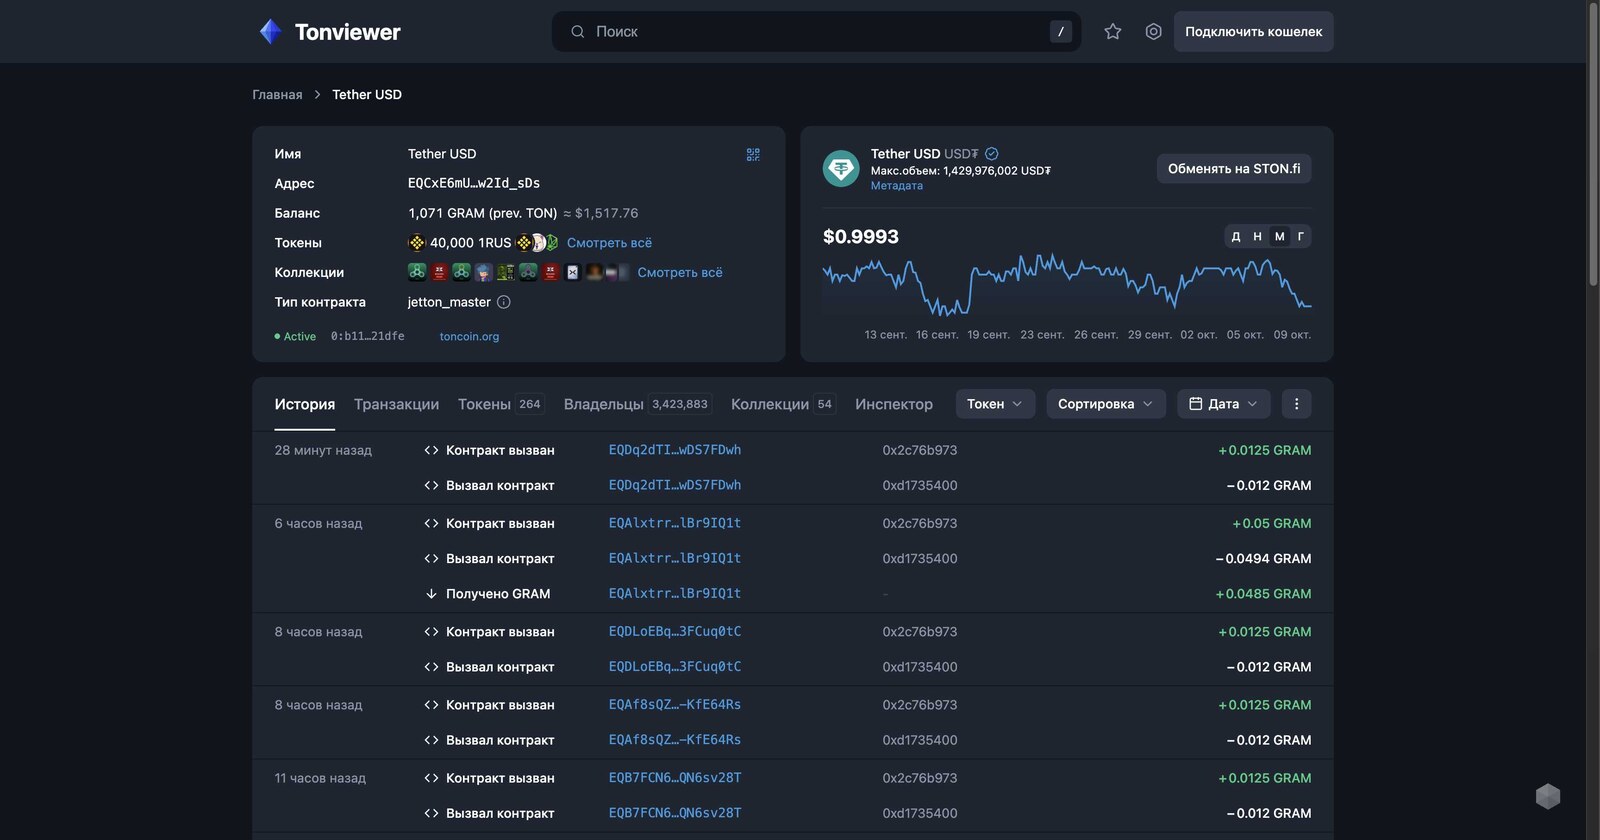Open the toncoin.org link
This screenshot has width=1600, height=840.
[469, 336]
